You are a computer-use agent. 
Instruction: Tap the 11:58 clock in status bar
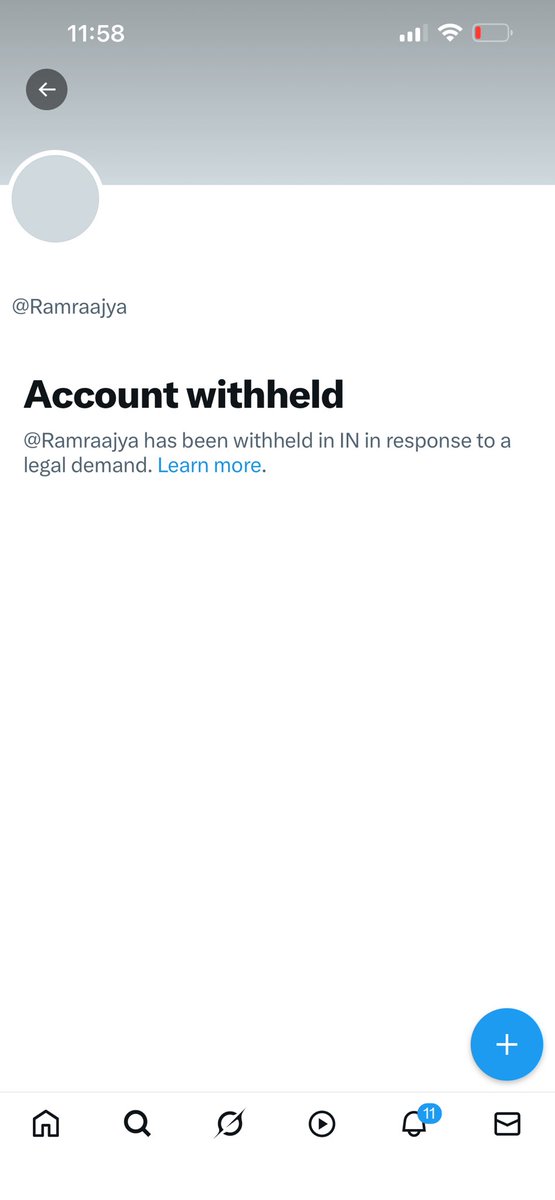[96, 33]
